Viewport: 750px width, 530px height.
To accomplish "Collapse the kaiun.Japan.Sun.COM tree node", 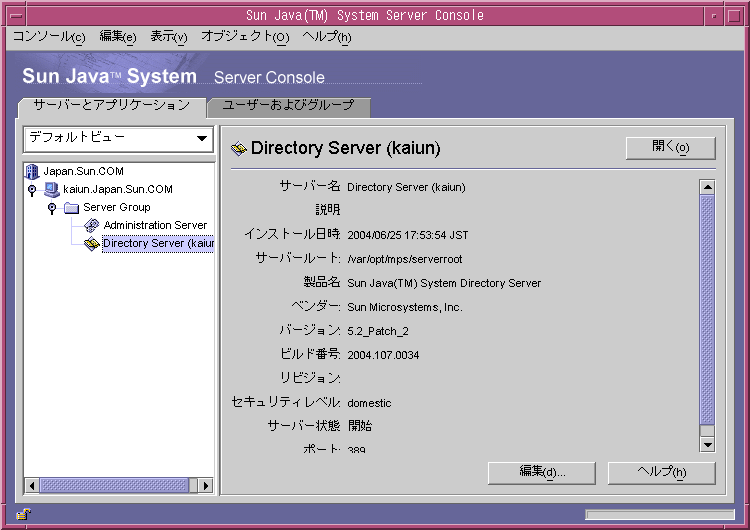I will (32, 190).
